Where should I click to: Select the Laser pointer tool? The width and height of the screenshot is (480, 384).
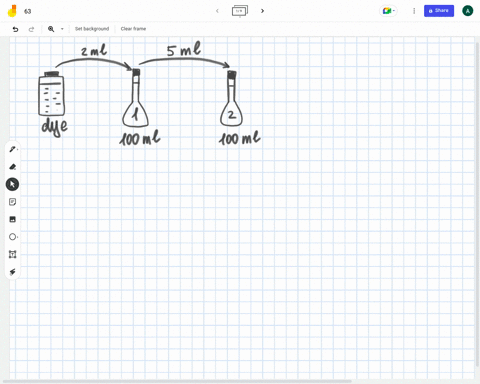(12, 272)
